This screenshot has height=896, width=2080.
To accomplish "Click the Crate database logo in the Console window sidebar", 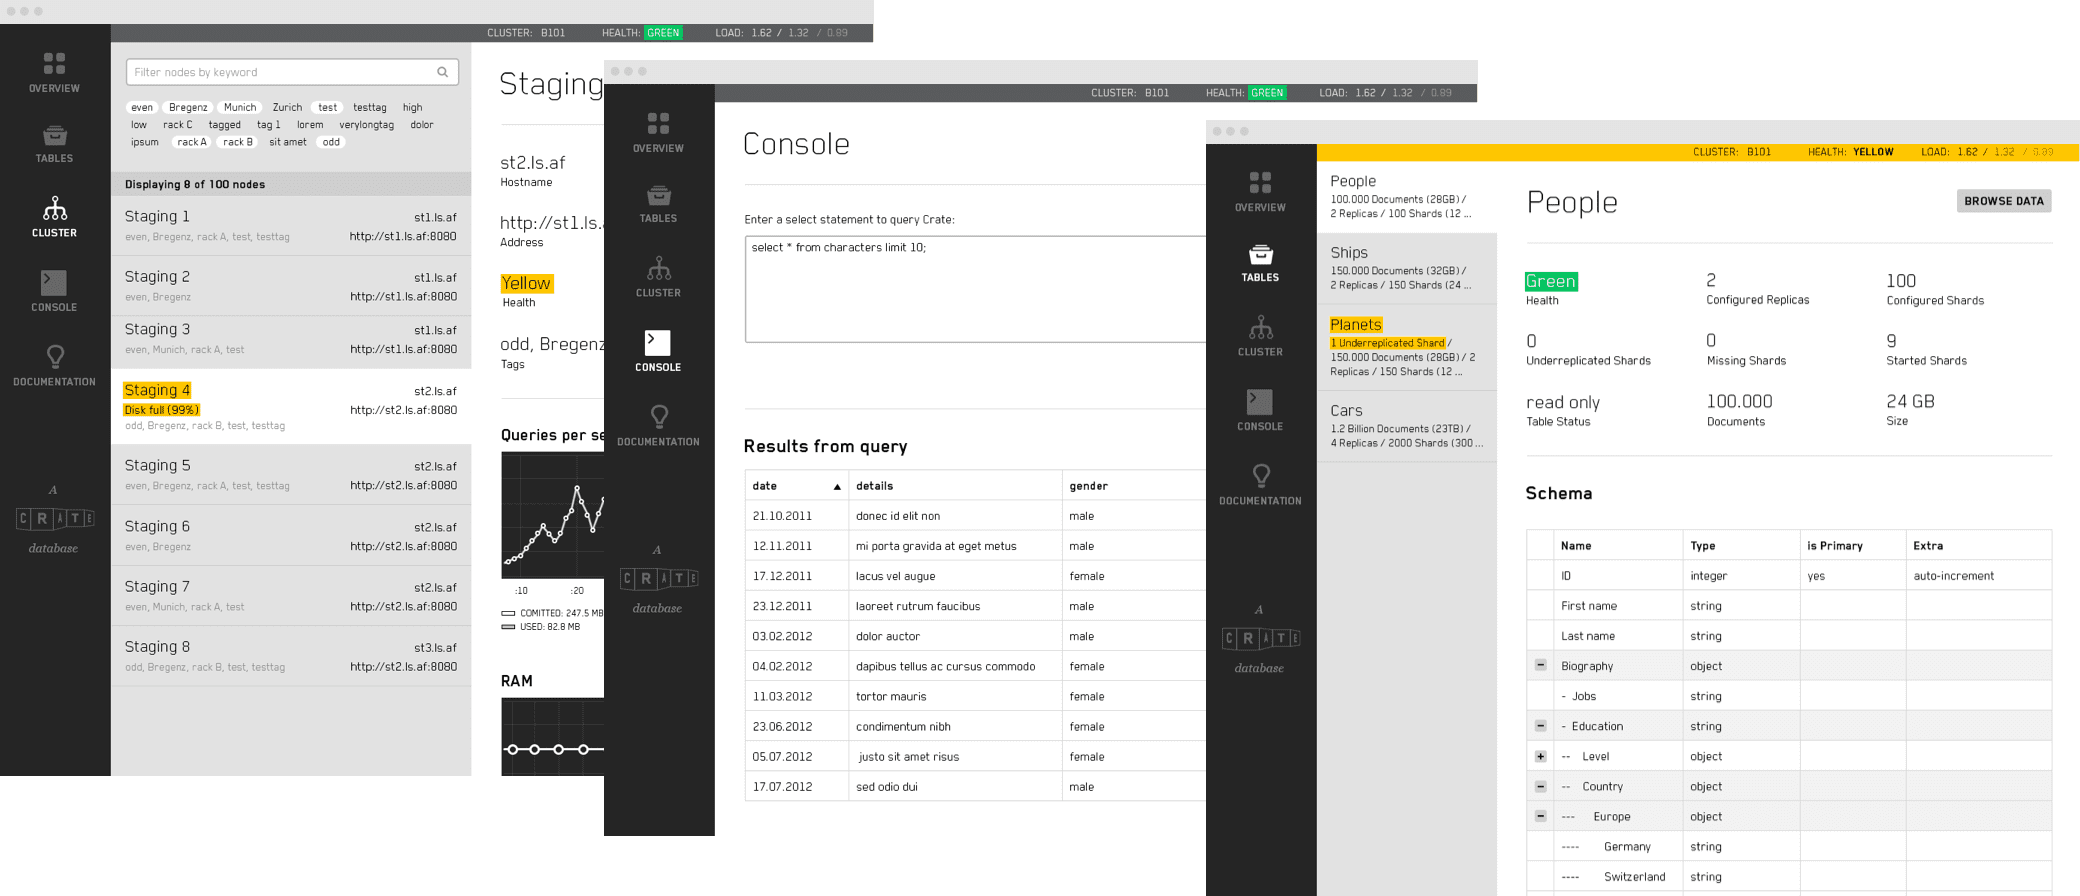I will [x=658, y=580].
